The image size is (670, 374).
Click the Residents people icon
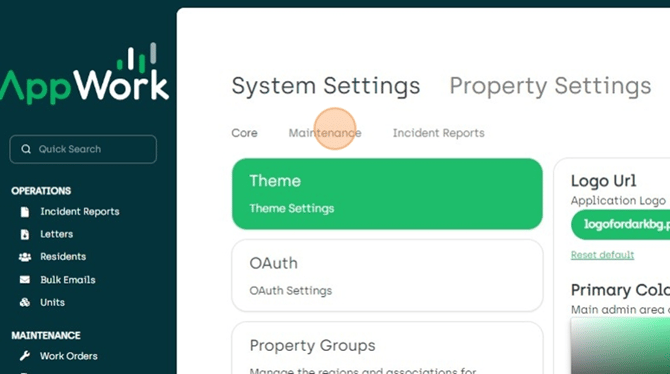point(25,257)
